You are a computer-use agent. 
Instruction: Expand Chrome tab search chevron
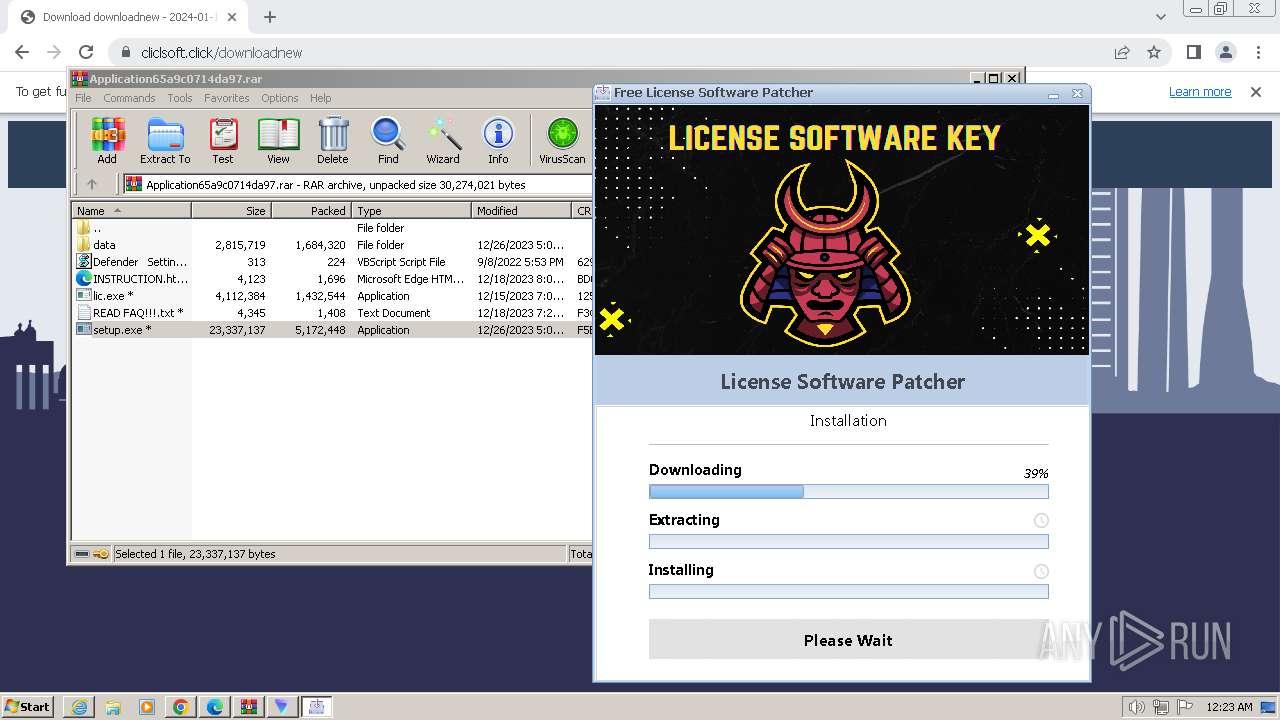click(x=1160, y=16)
